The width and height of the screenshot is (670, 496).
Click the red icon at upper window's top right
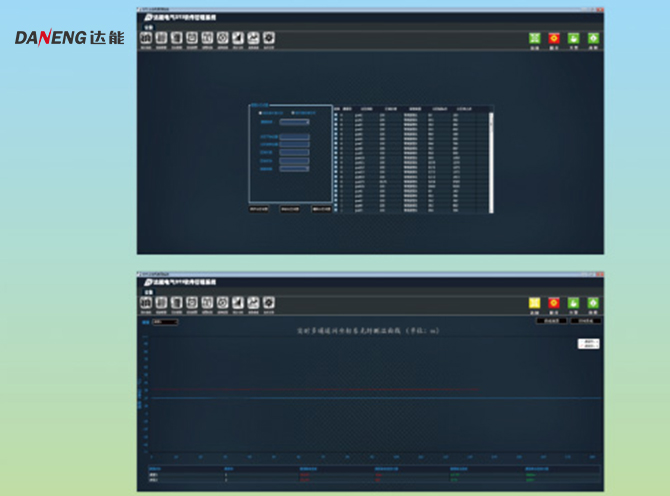coord(554,39)
